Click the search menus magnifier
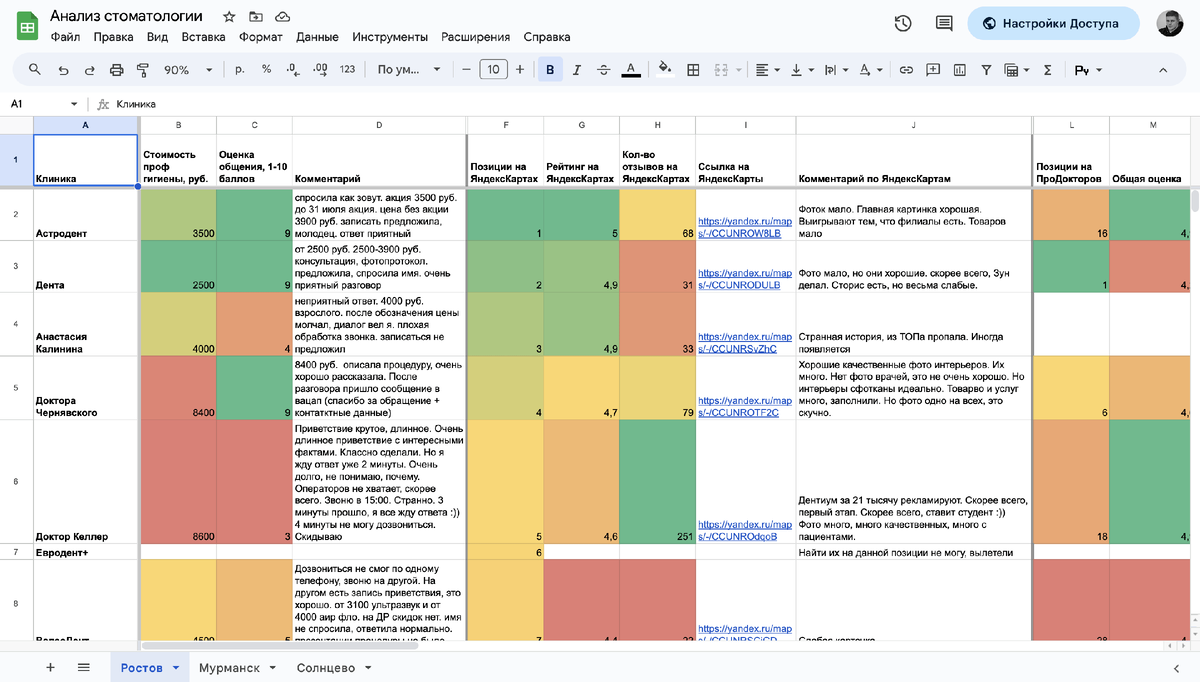The image size is (1200, 682). 35,70
